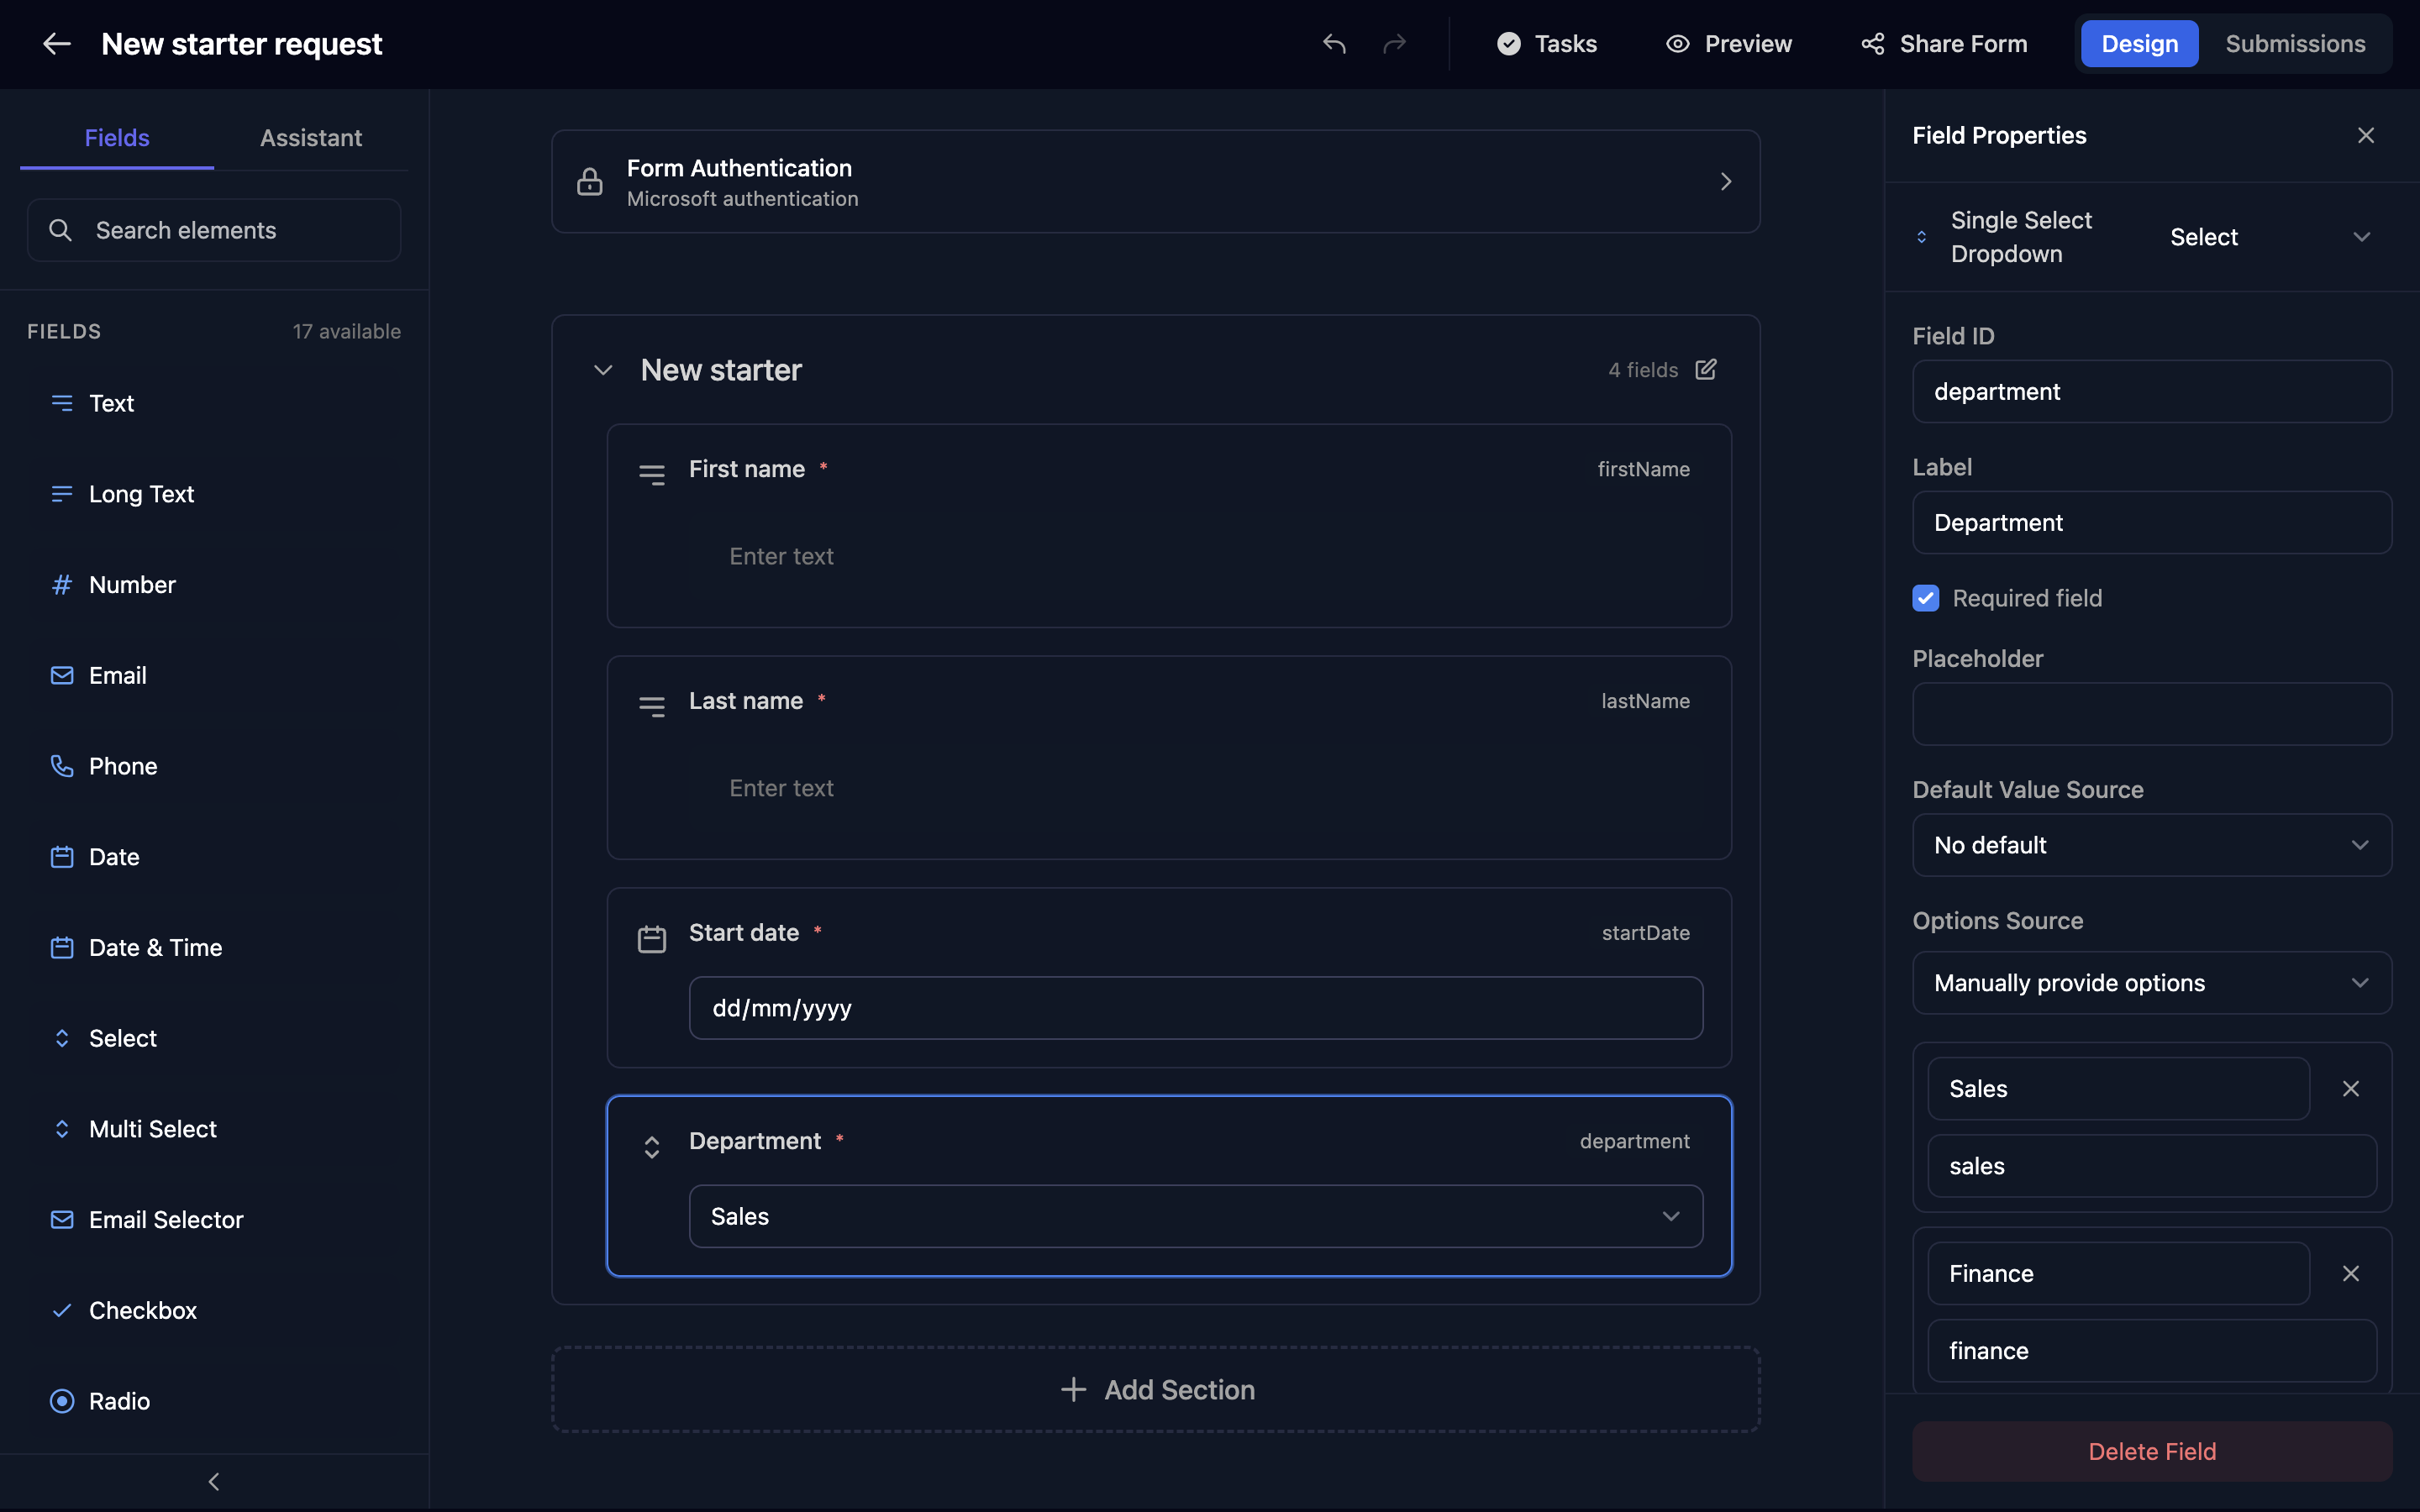This screenshot has height=1512, width=2420.
Task: Select the Design tab
Action: (x=2139, y=44)
